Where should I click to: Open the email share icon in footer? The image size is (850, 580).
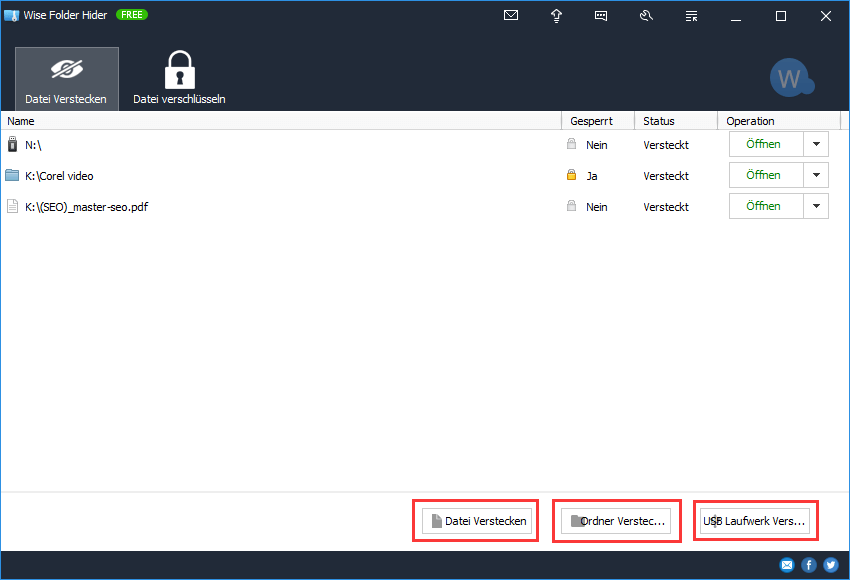coord(787,565)
